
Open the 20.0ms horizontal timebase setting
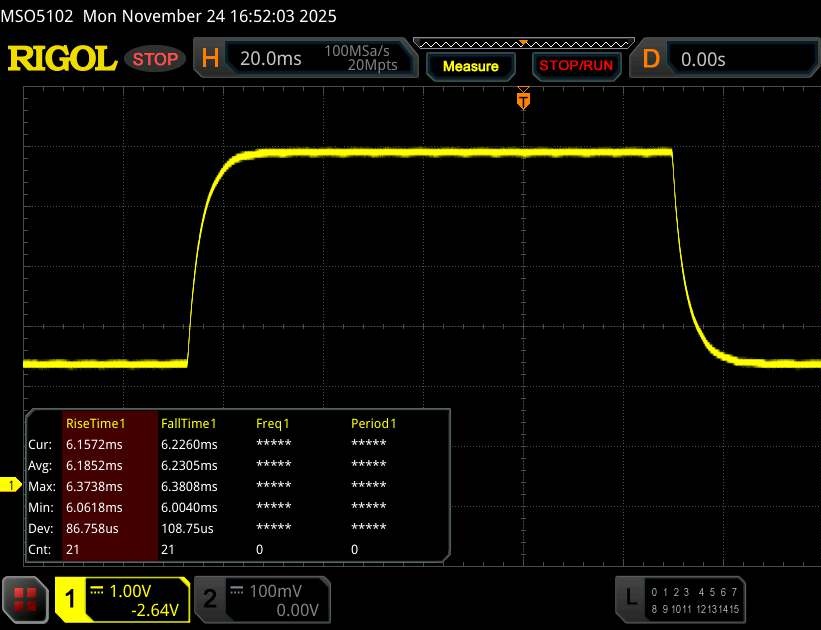click(x=270, y=59)
